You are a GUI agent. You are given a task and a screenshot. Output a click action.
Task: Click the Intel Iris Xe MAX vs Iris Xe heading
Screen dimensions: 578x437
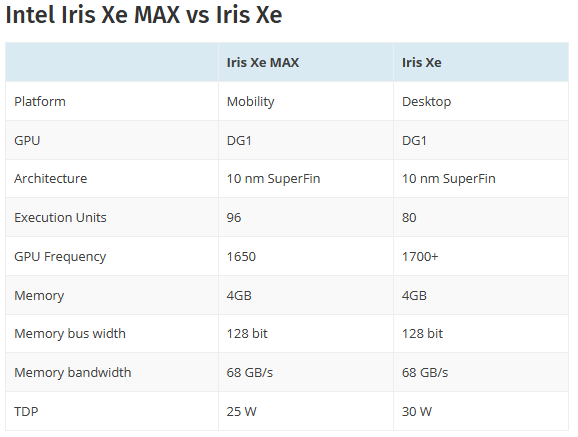click(144, 15)
